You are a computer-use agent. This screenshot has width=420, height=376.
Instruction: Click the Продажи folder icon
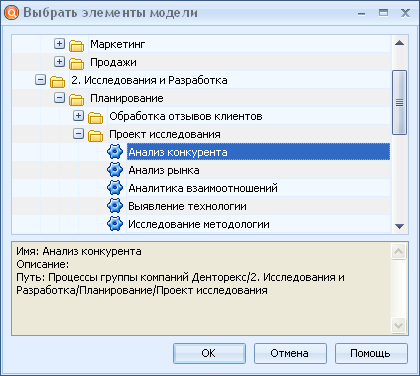(76, 63)
